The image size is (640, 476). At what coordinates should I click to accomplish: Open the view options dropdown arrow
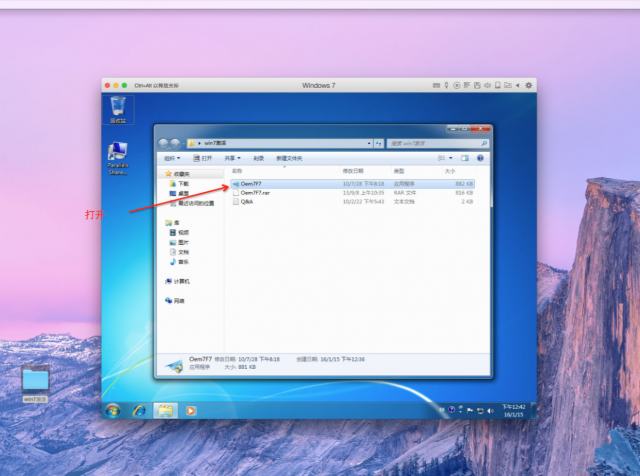451,158
